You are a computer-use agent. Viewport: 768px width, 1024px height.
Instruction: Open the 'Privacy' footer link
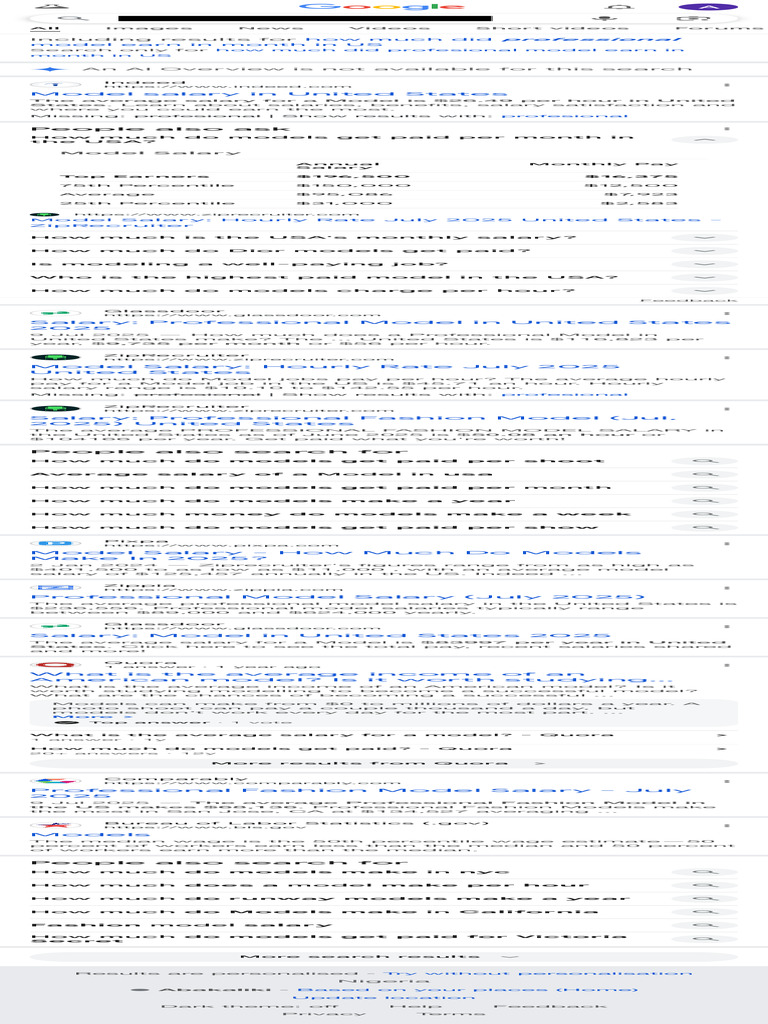pos(324,1014)
